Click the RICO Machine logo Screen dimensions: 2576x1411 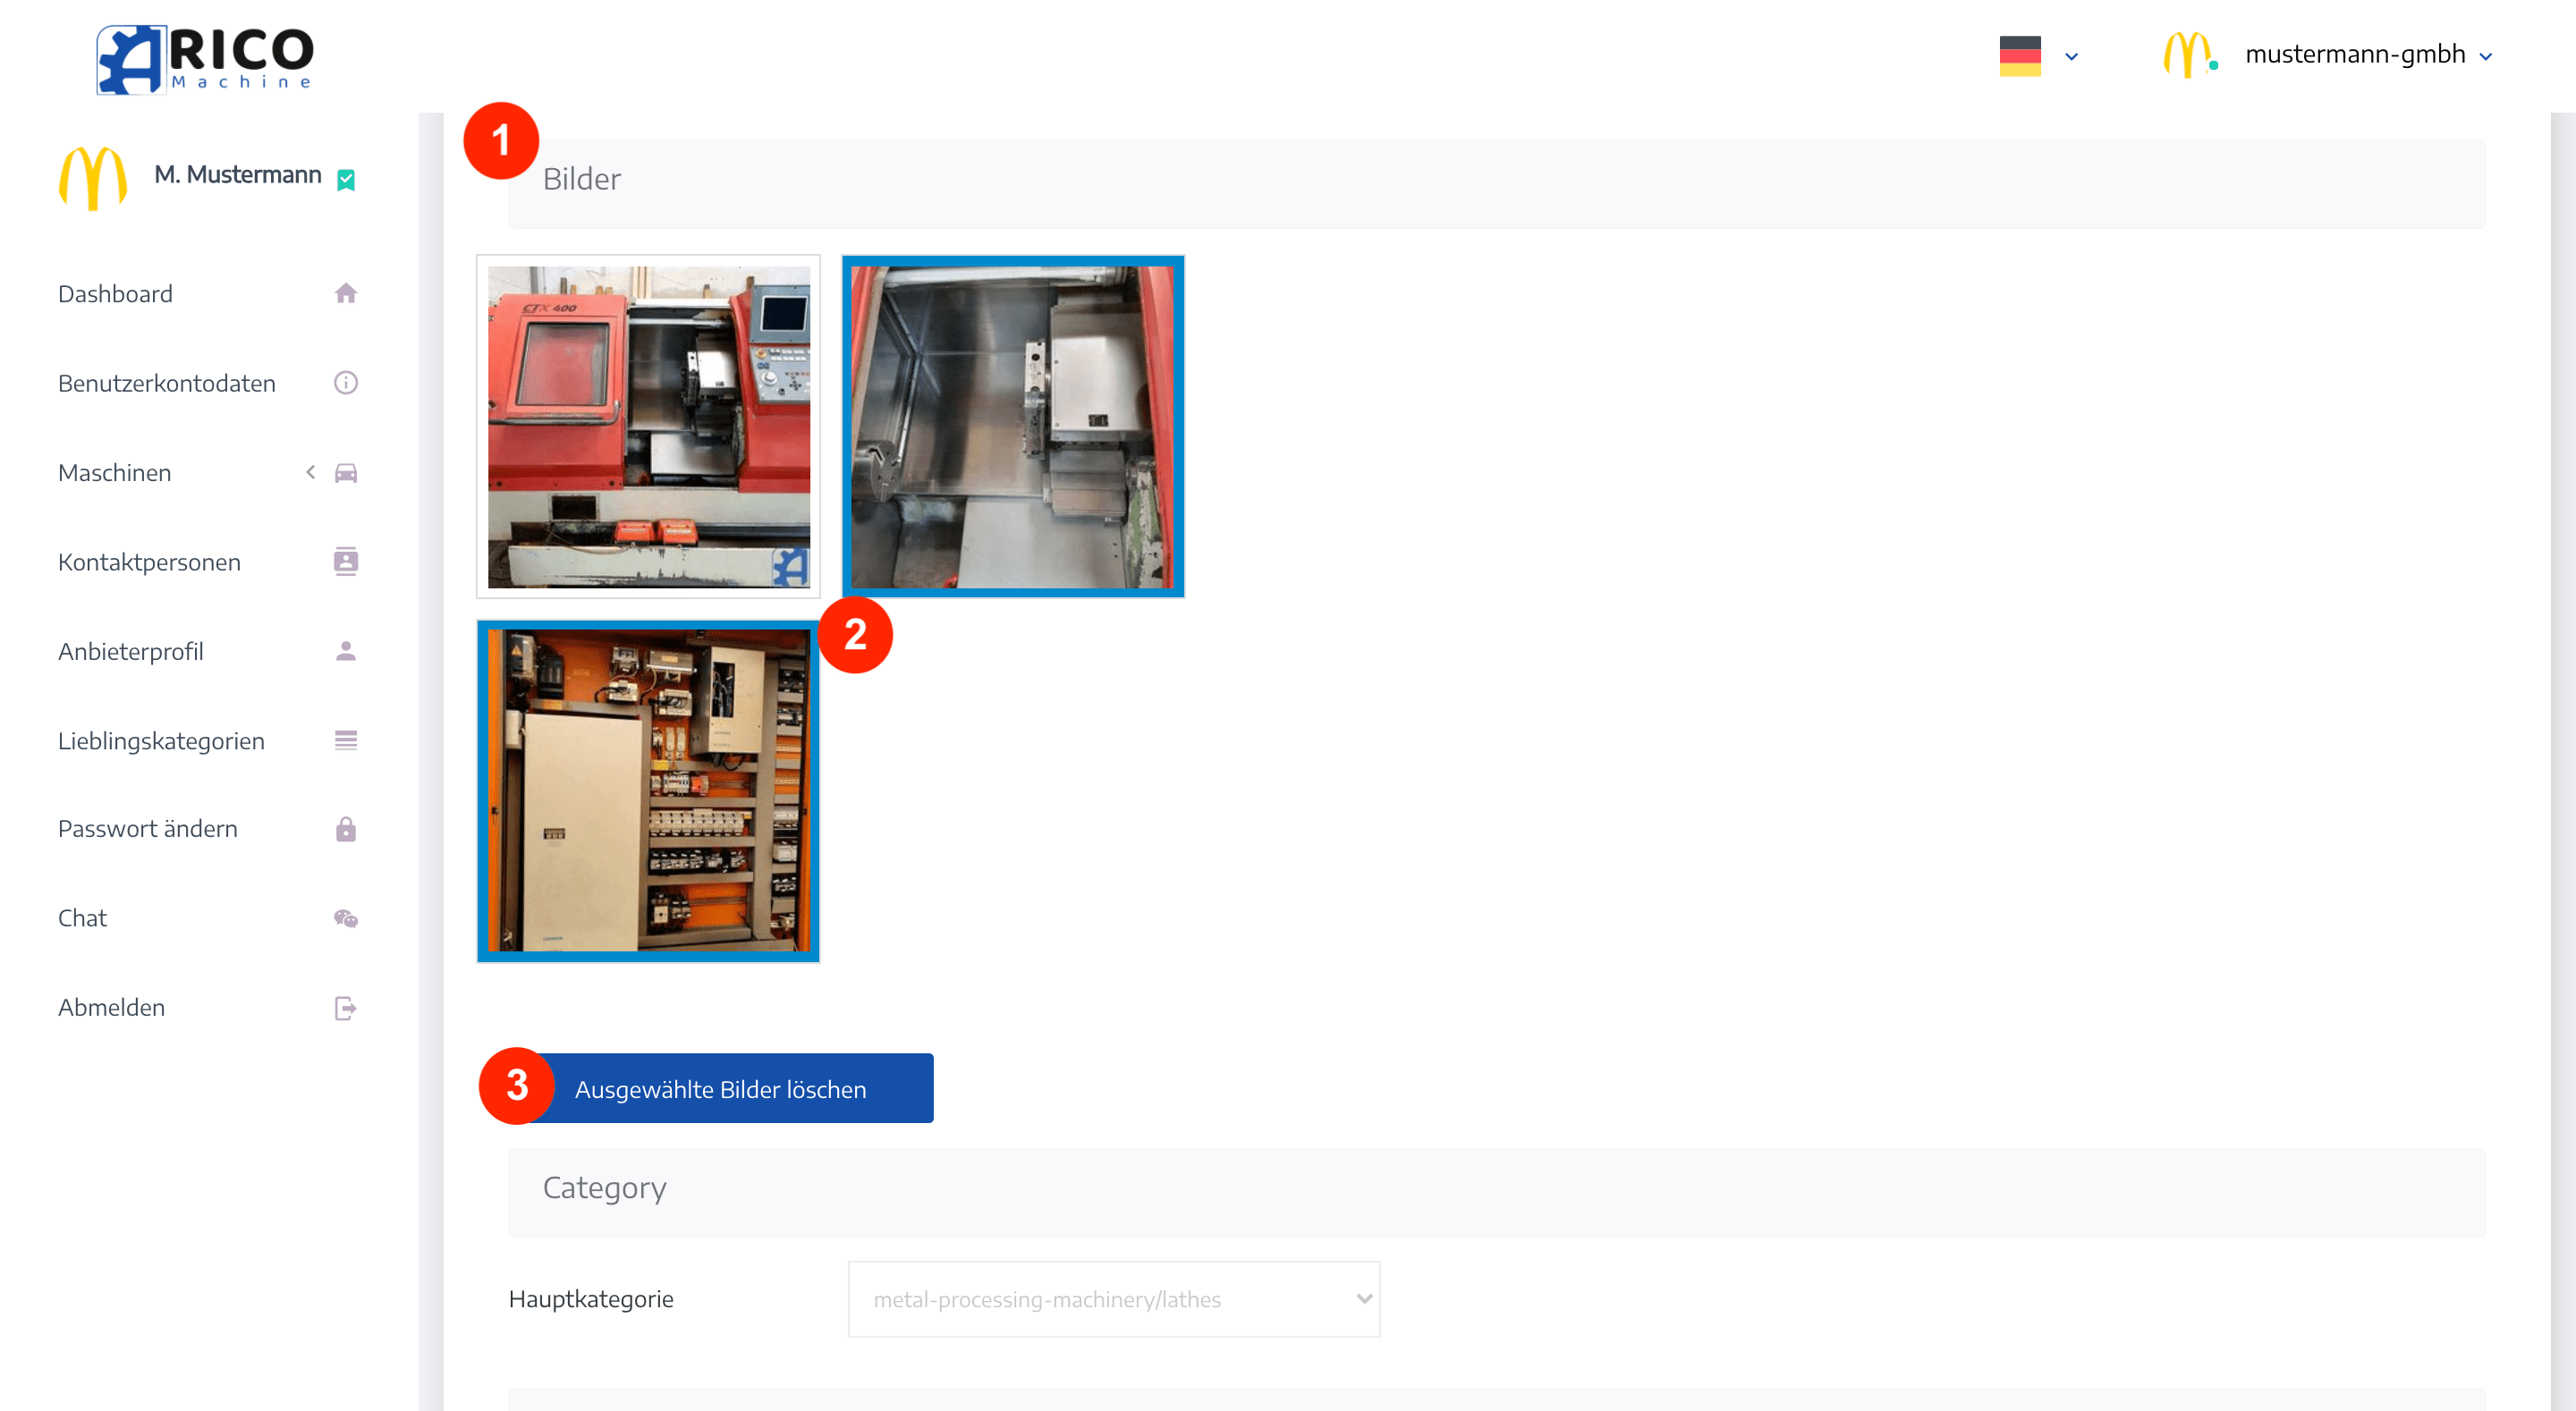(x=205, y=59)
